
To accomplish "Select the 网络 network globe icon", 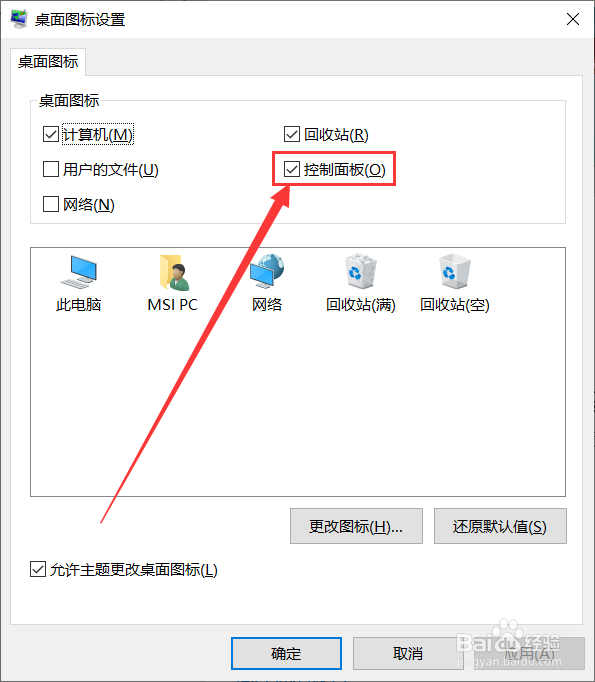I will coord(267,271).
